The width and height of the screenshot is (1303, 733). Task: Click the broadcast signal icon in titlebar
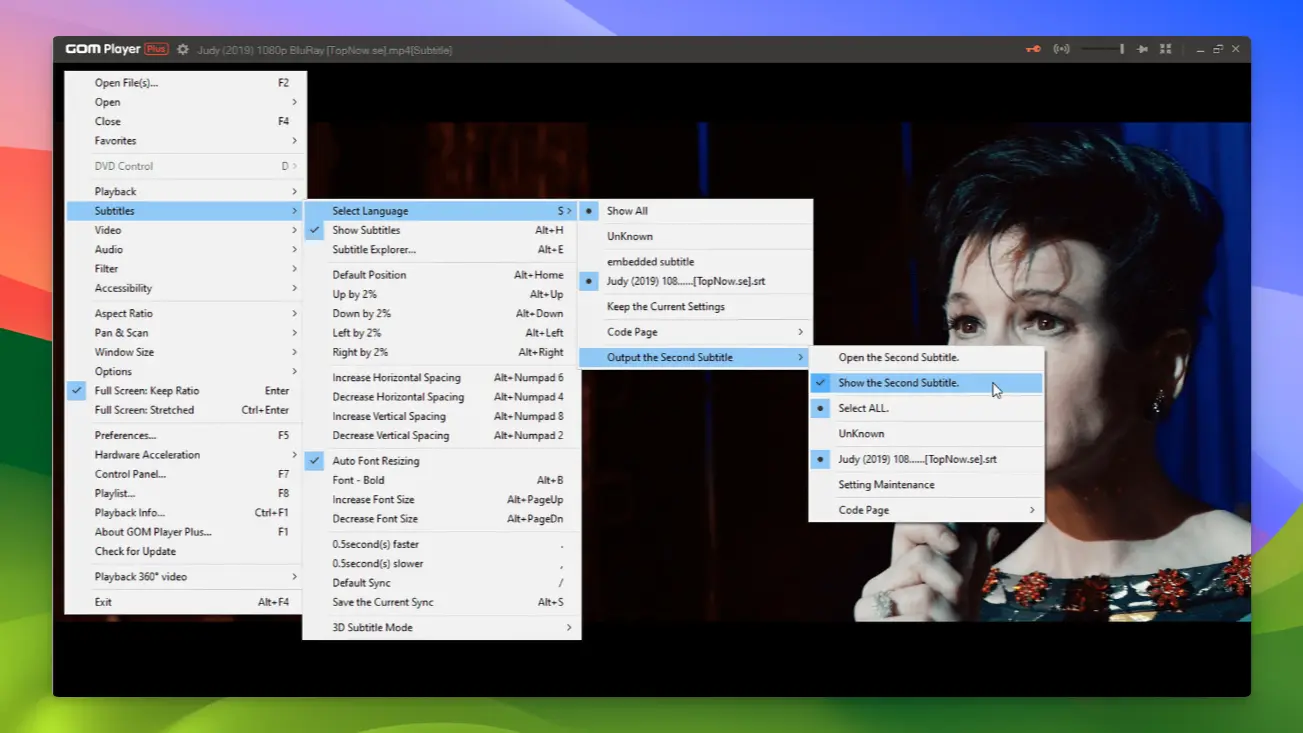tap(1060, 48)
